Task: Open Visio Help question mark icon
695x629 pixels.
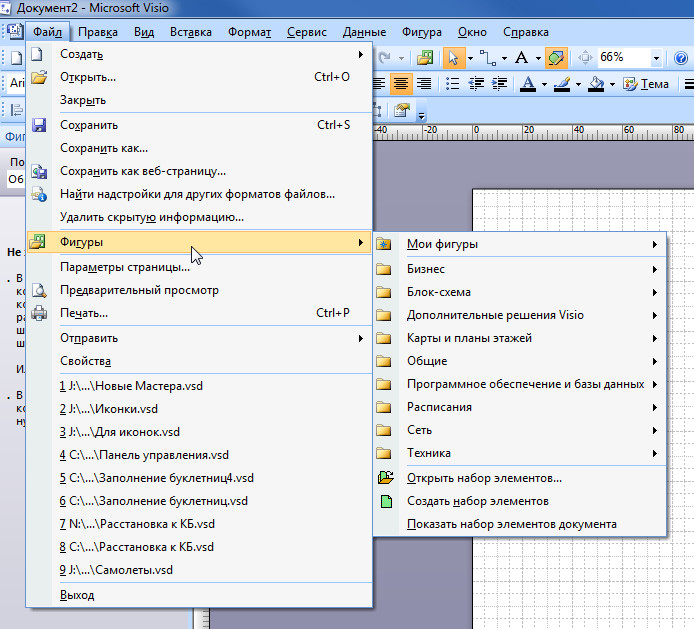Action: [x=680, y=58]
